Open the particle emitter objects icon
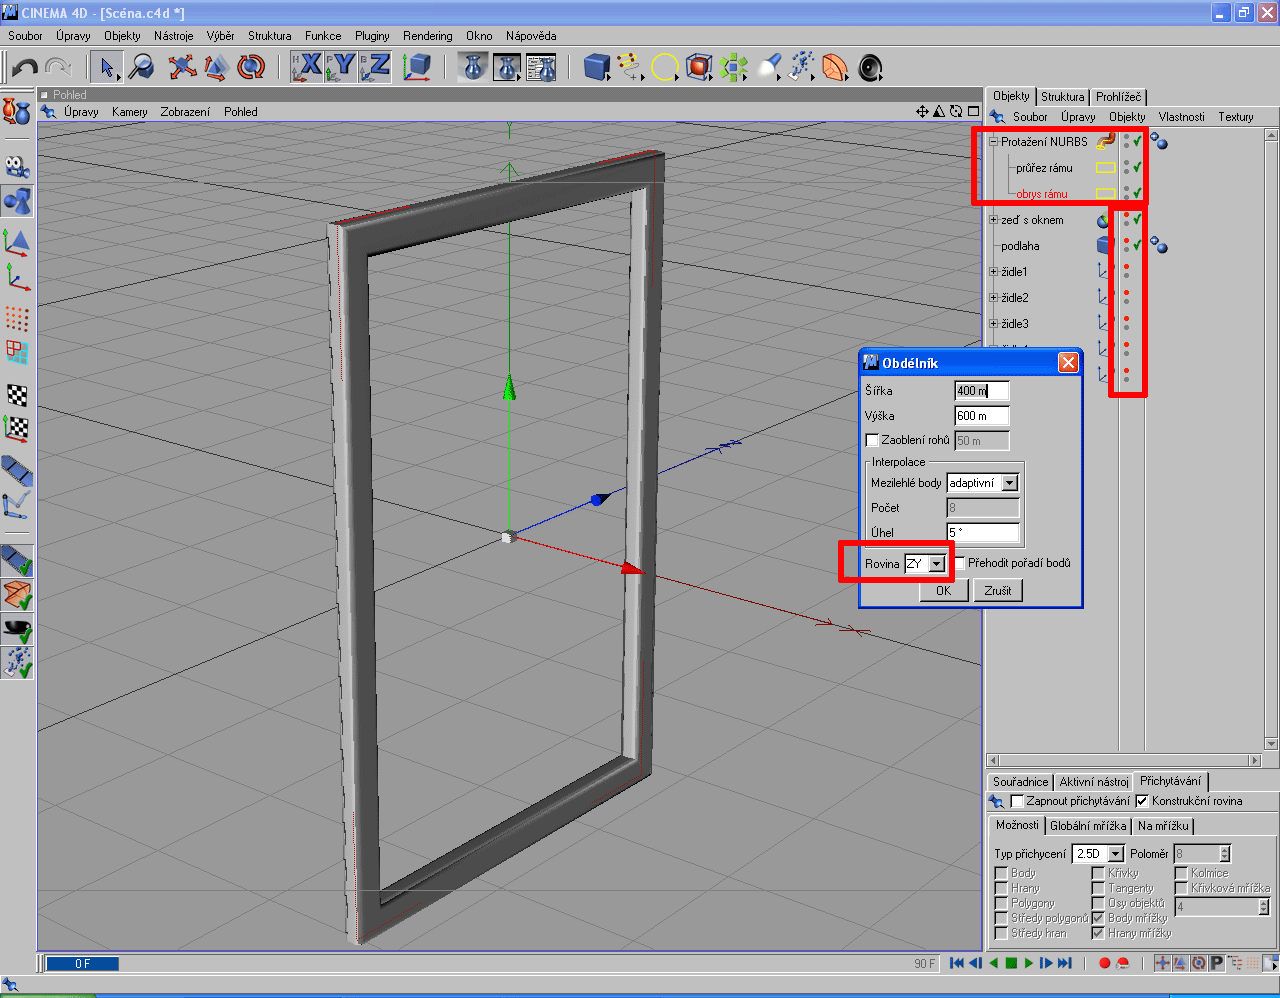Screen dimensions: 1280x998 (801, 68)
